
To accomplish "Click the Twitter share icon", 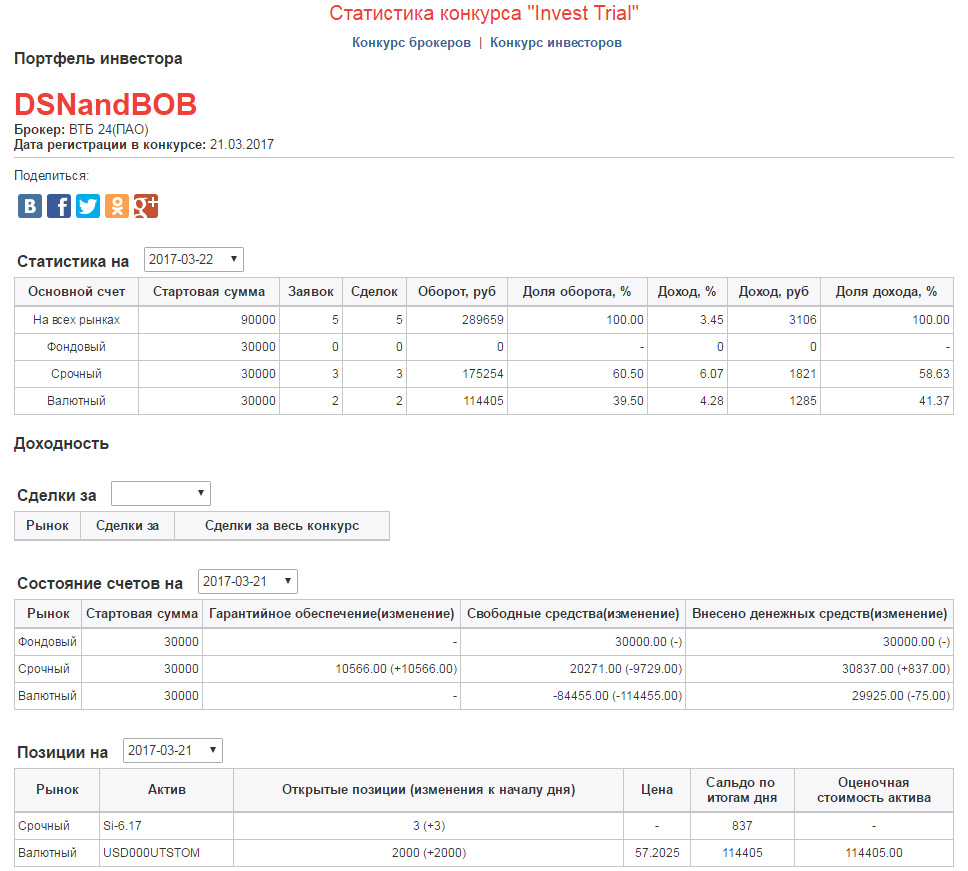I will pyautogui.click(x=88, y=206).
